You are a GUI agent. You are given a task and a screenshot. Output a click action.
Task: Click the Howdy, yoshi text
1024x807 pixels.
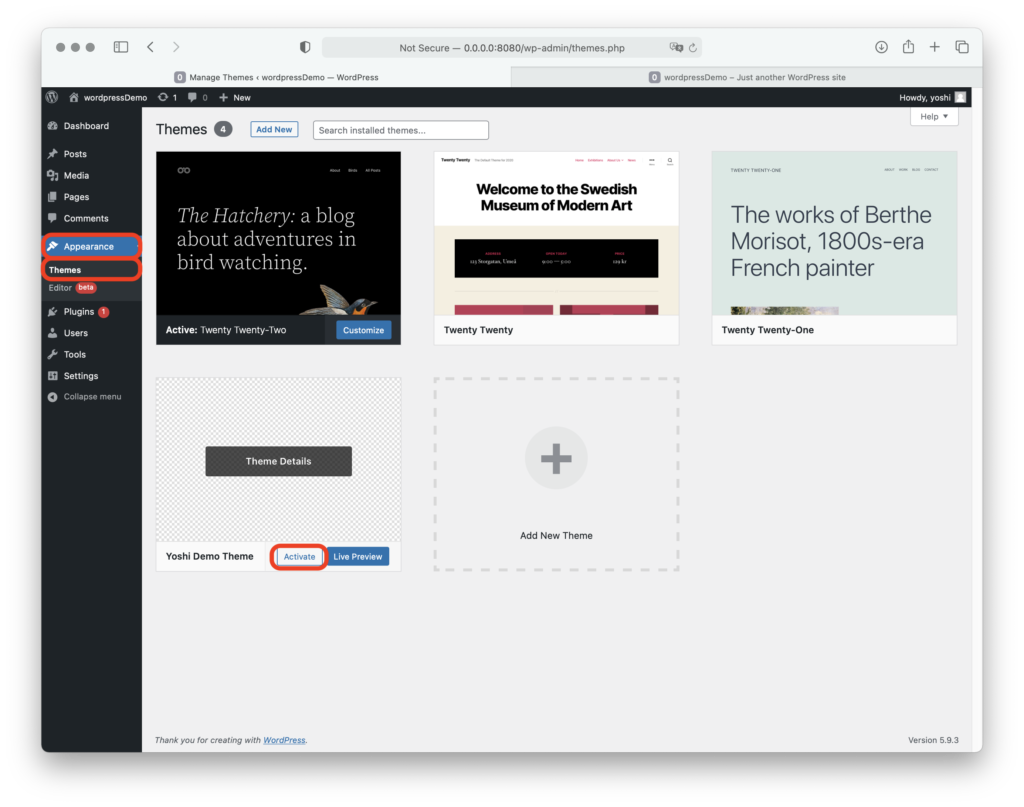point(925,97)
